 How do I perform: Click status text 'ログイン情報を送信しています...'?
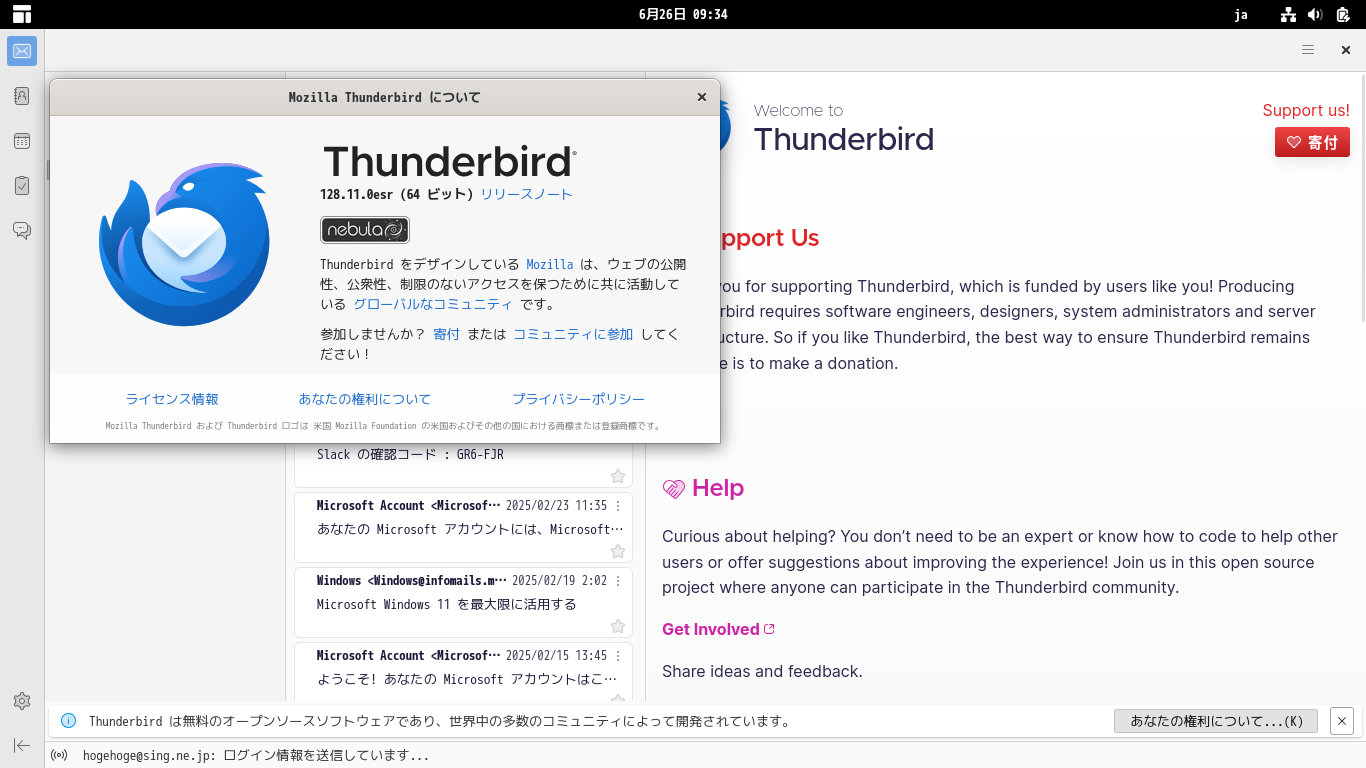coord(326,756)
